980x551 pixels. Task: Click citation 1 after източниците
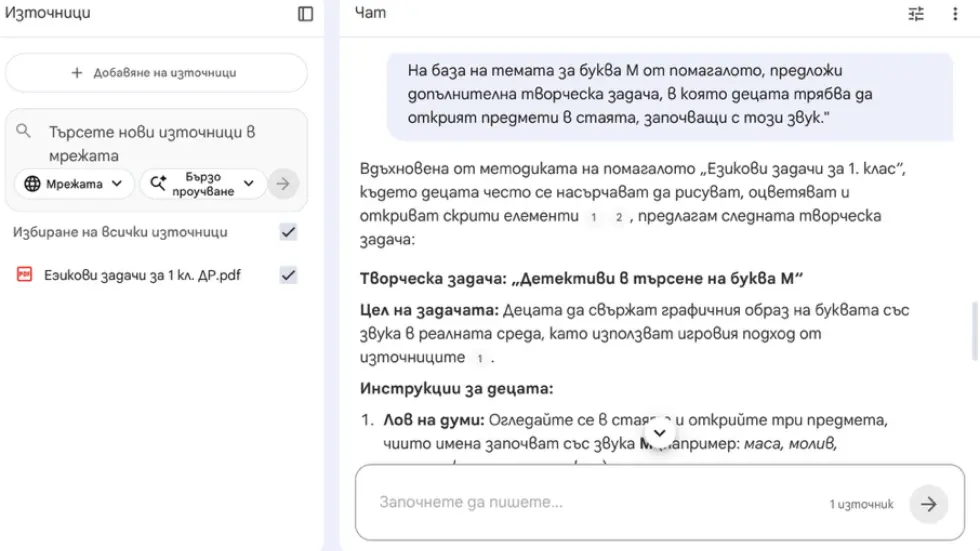click(x=480, y=357)
